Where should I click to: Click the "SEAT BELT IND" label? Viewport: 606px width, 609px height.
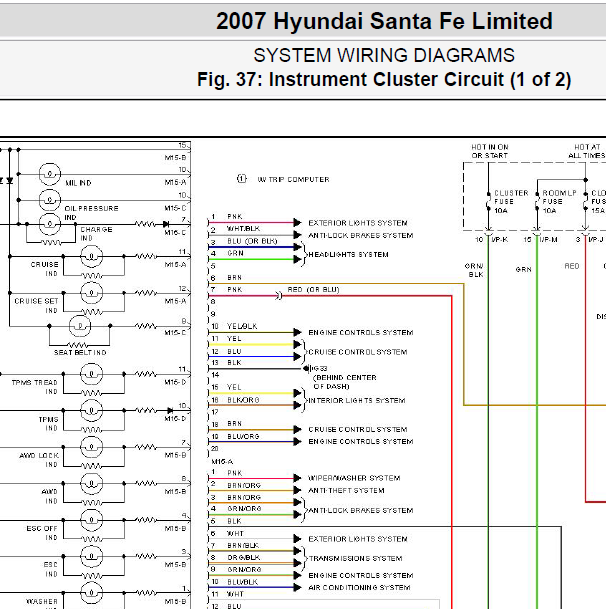[x=80, y=352]
